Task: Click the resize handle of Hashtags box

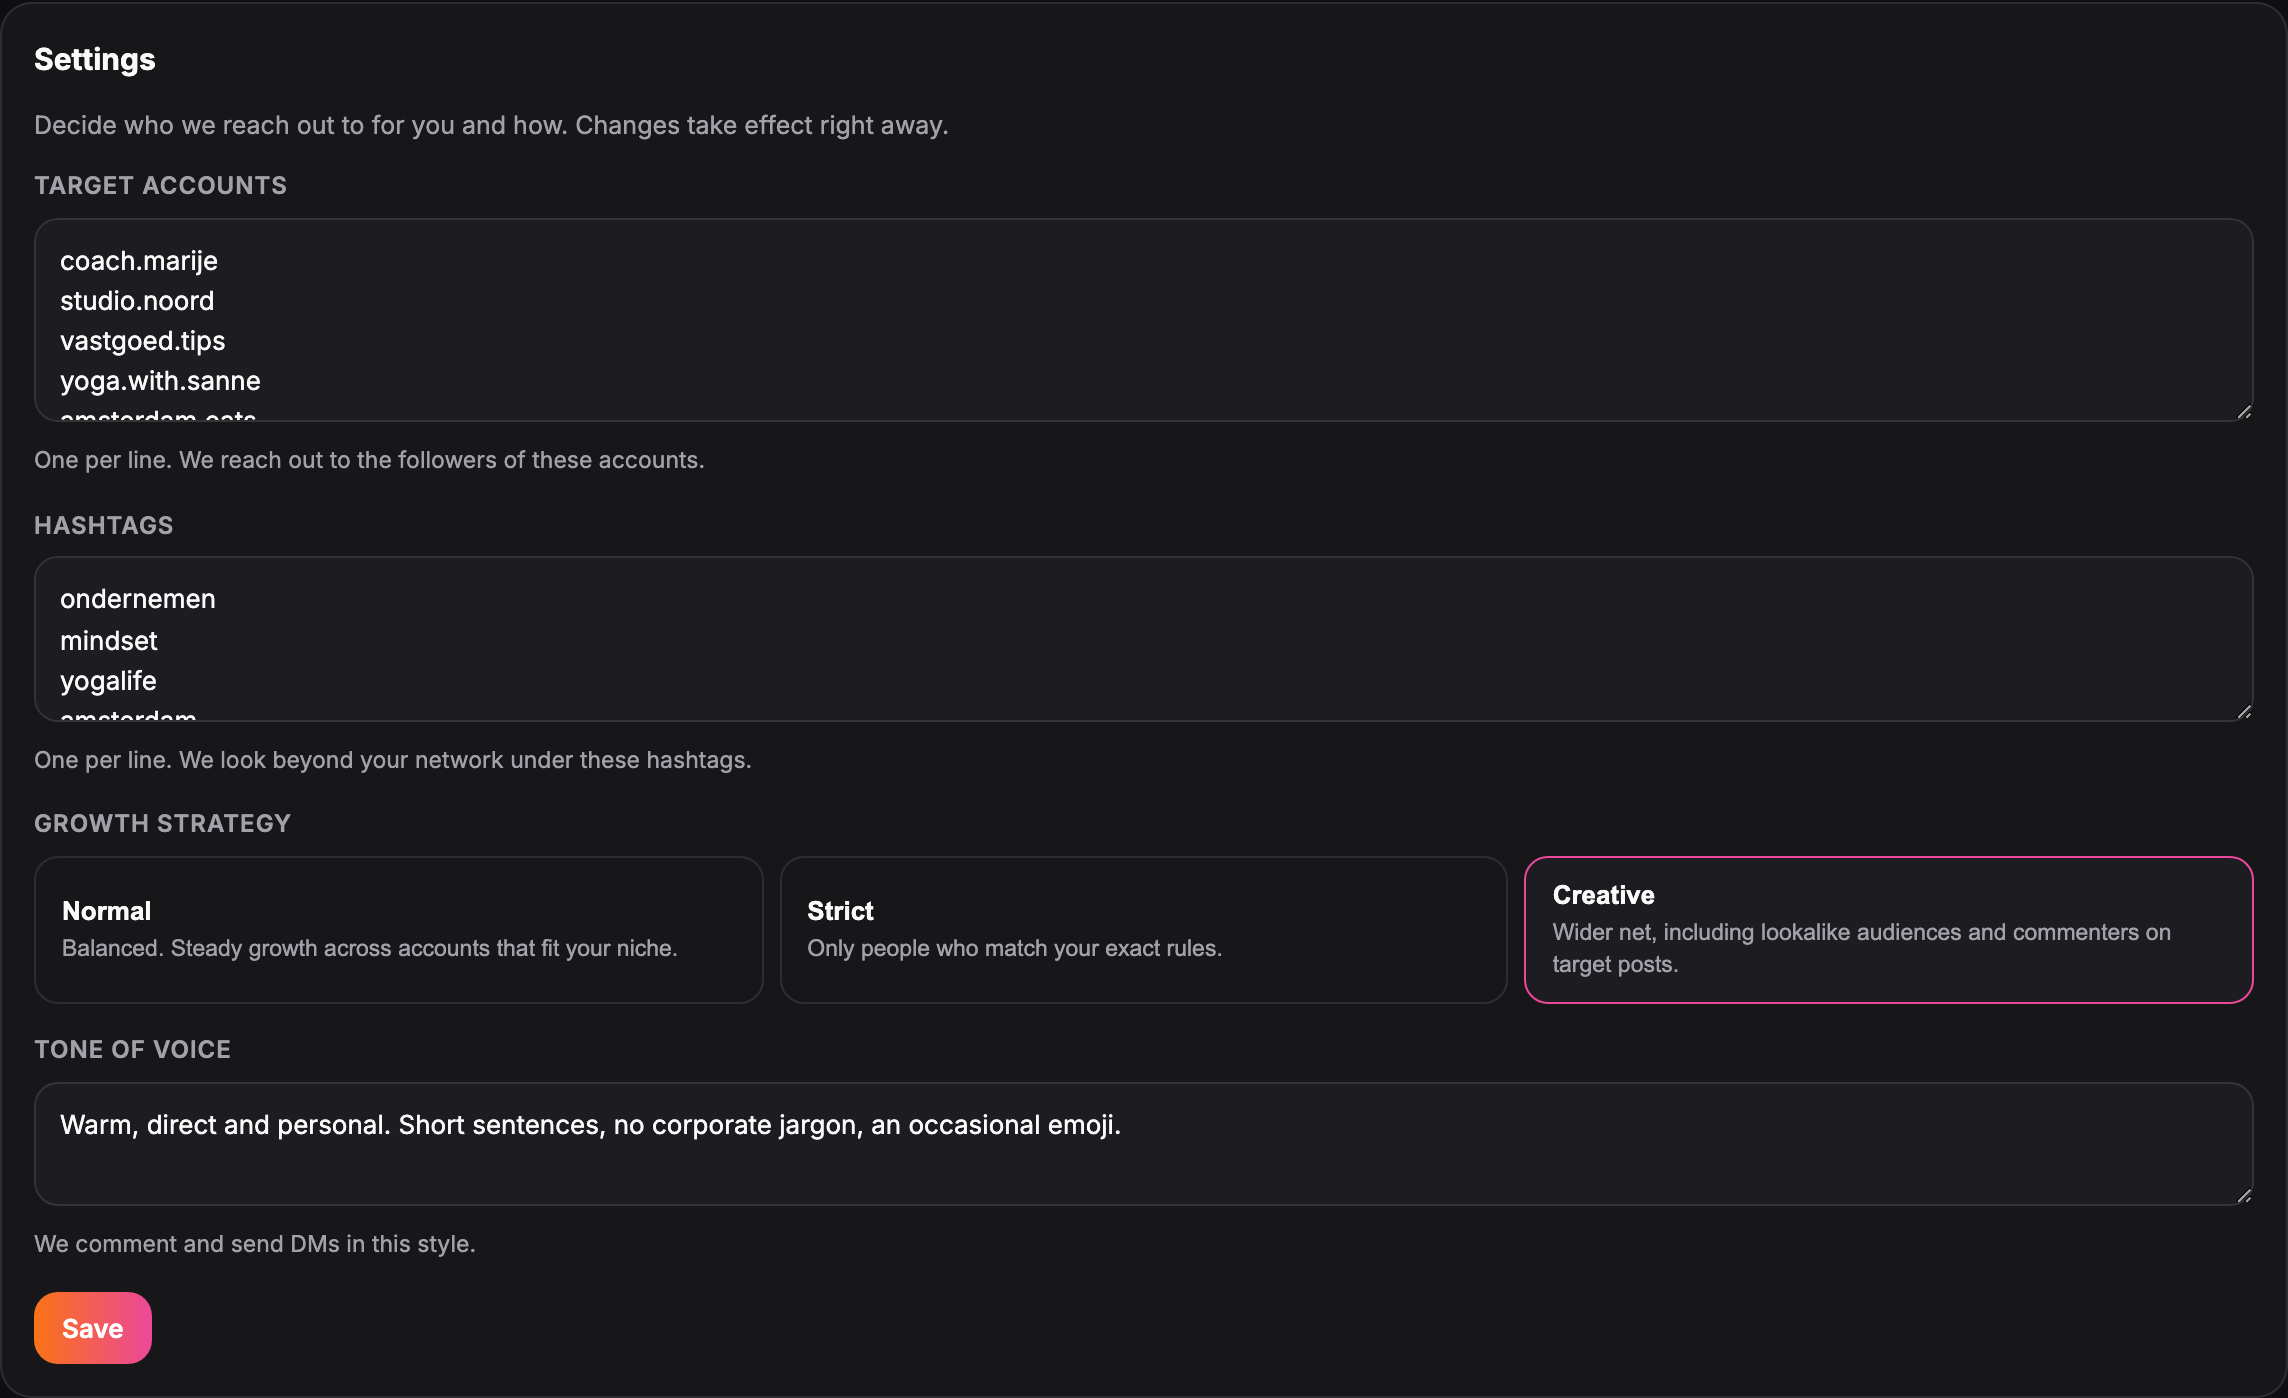Action: (x=2244, y=712)
